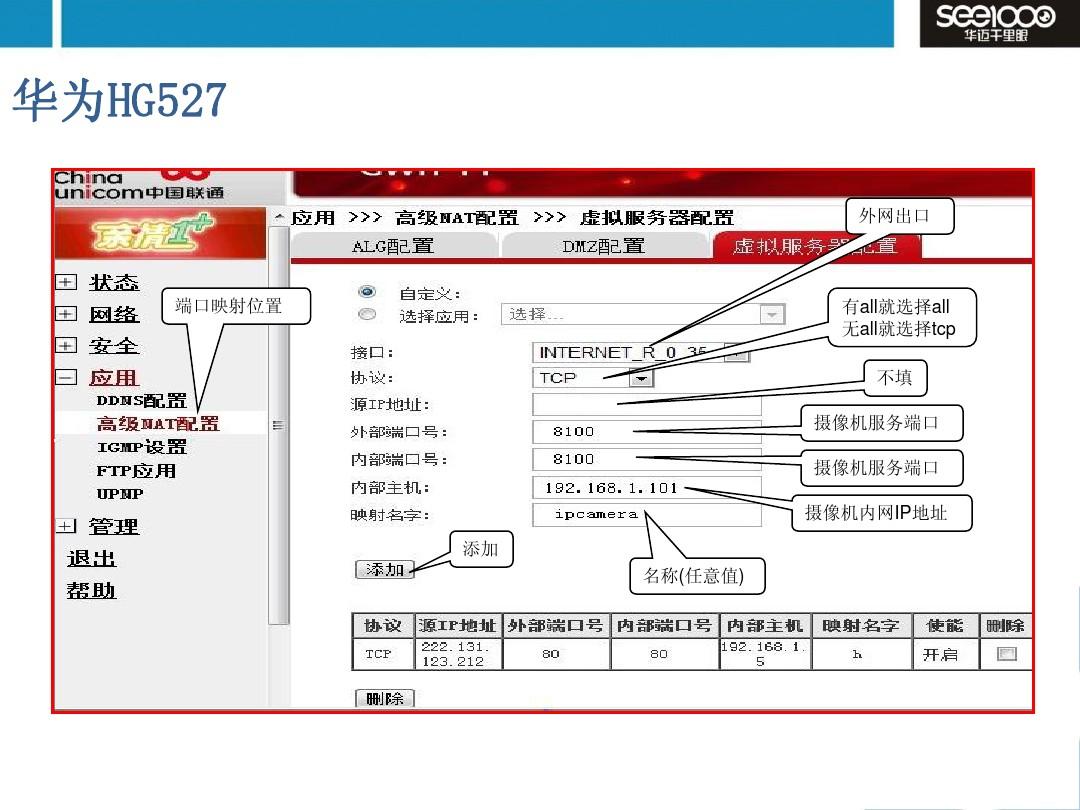The height and width of the screenshot is (810, 1080).
Task: Select the 选择应用 radio button
Action: tap(367, 315)
